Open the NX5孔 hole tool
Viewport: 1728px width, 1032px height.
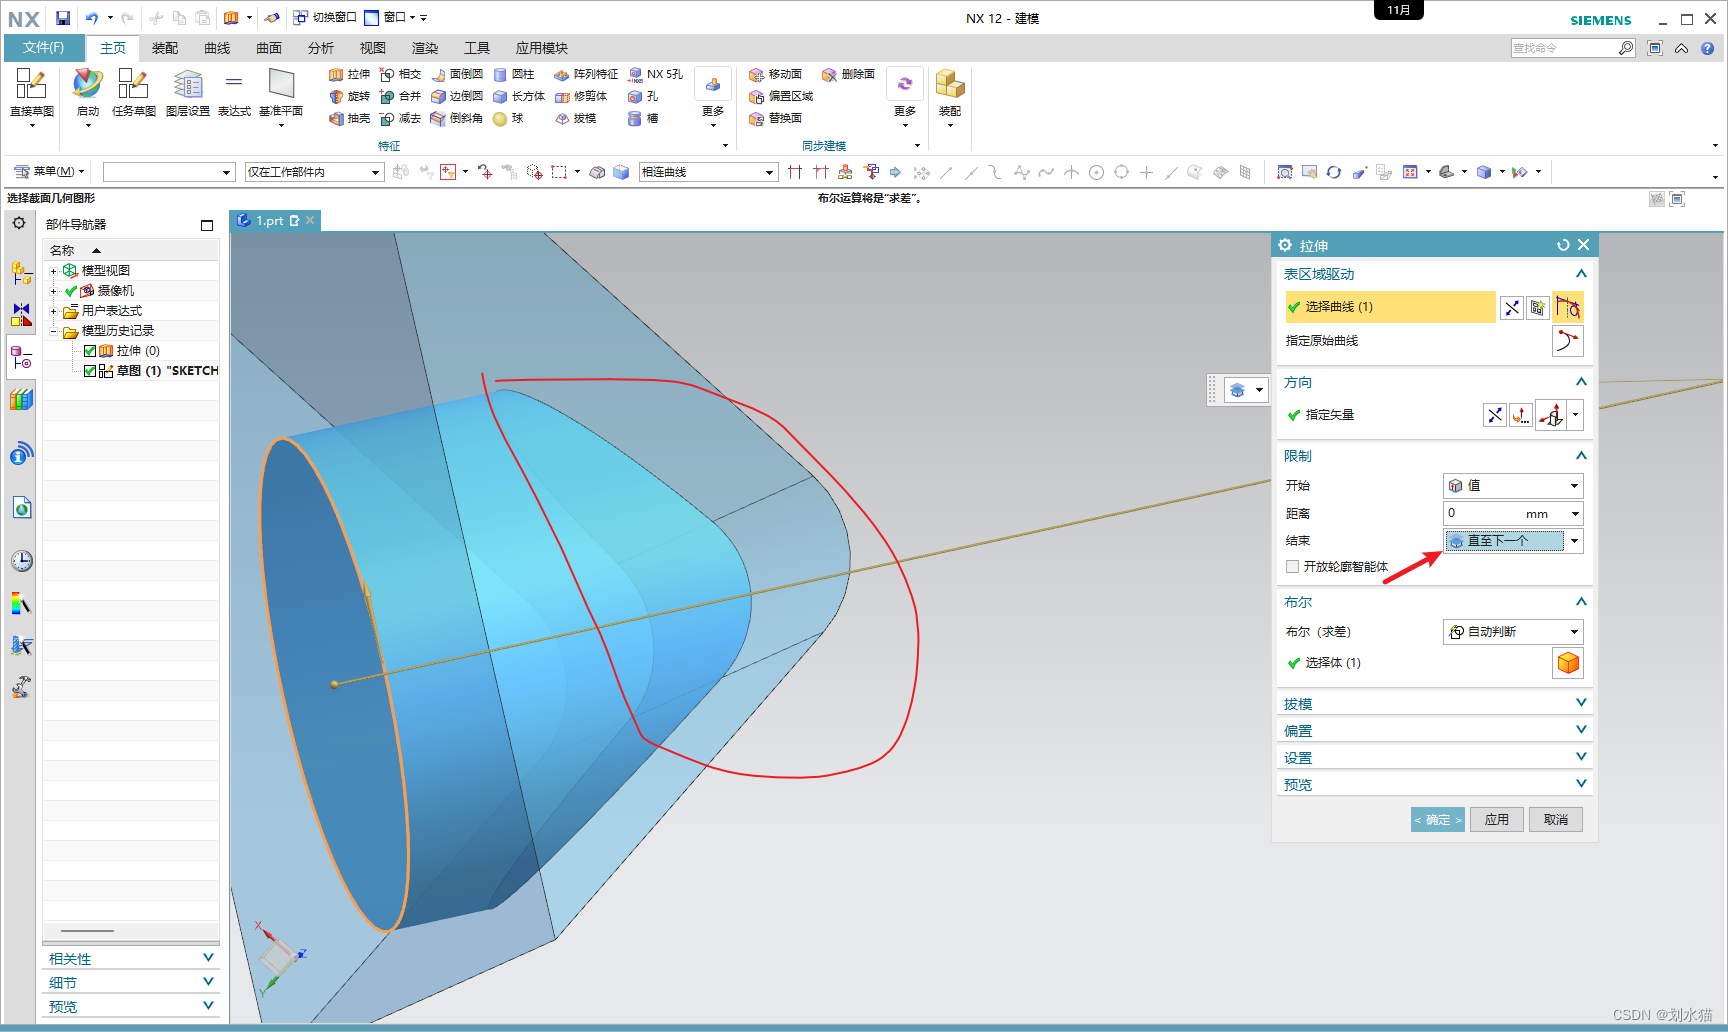click(x=655, y=74)
